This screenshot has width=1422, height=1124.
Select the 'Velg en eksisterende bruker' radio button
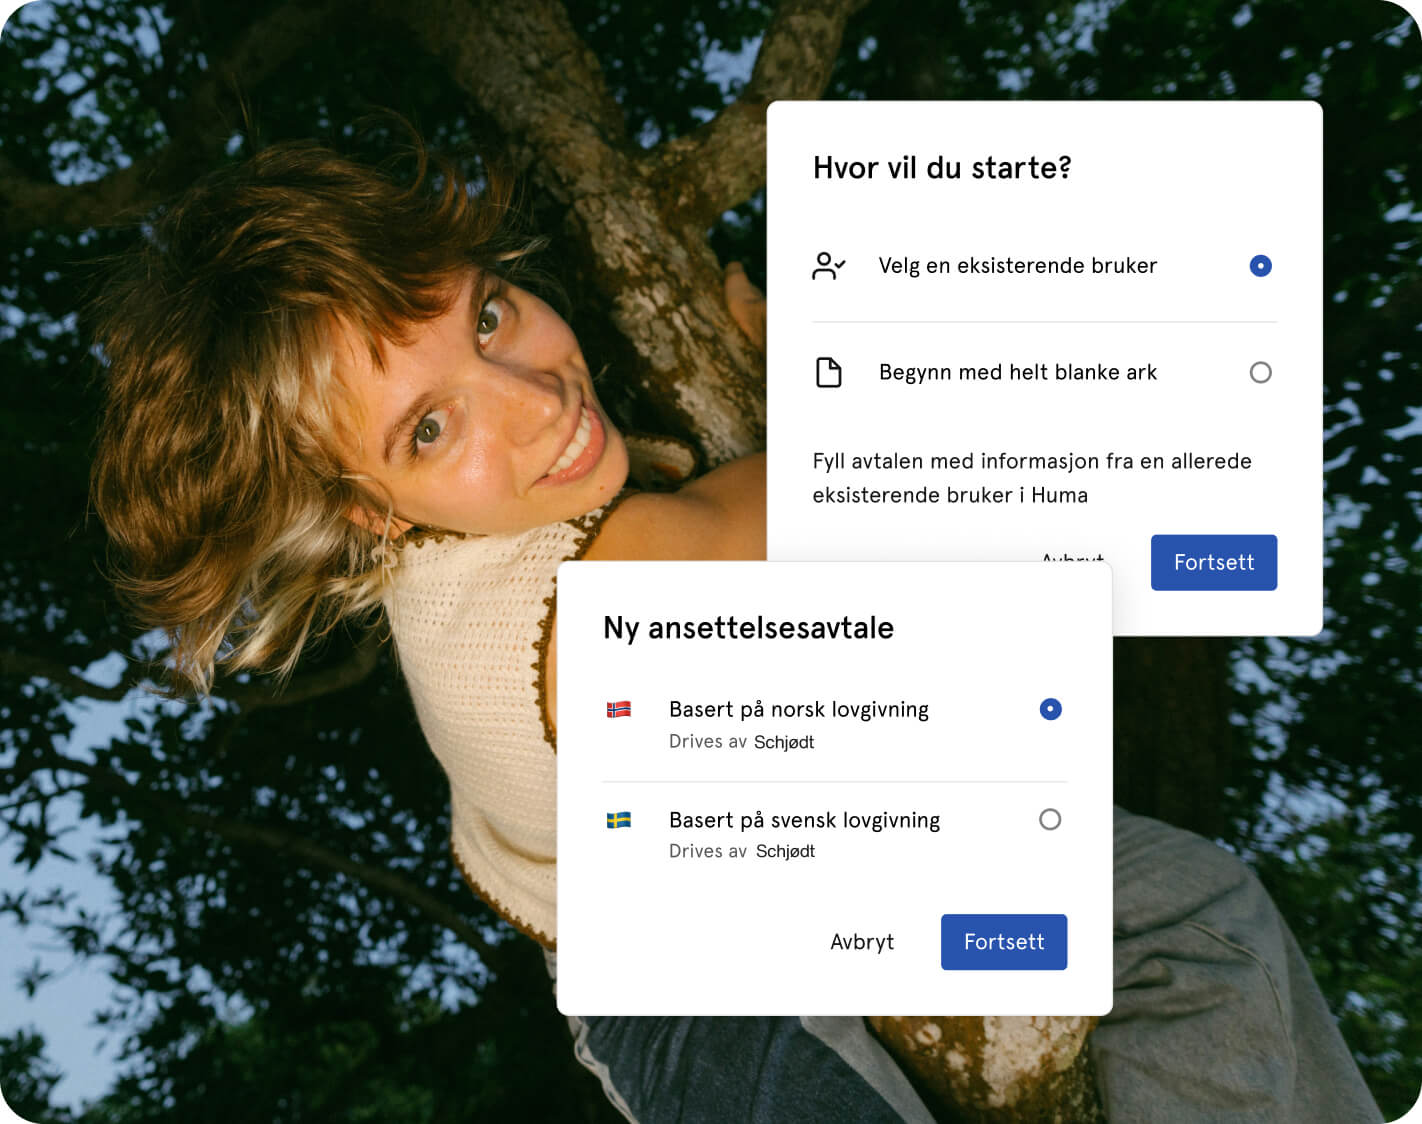tap(1260, 266)
